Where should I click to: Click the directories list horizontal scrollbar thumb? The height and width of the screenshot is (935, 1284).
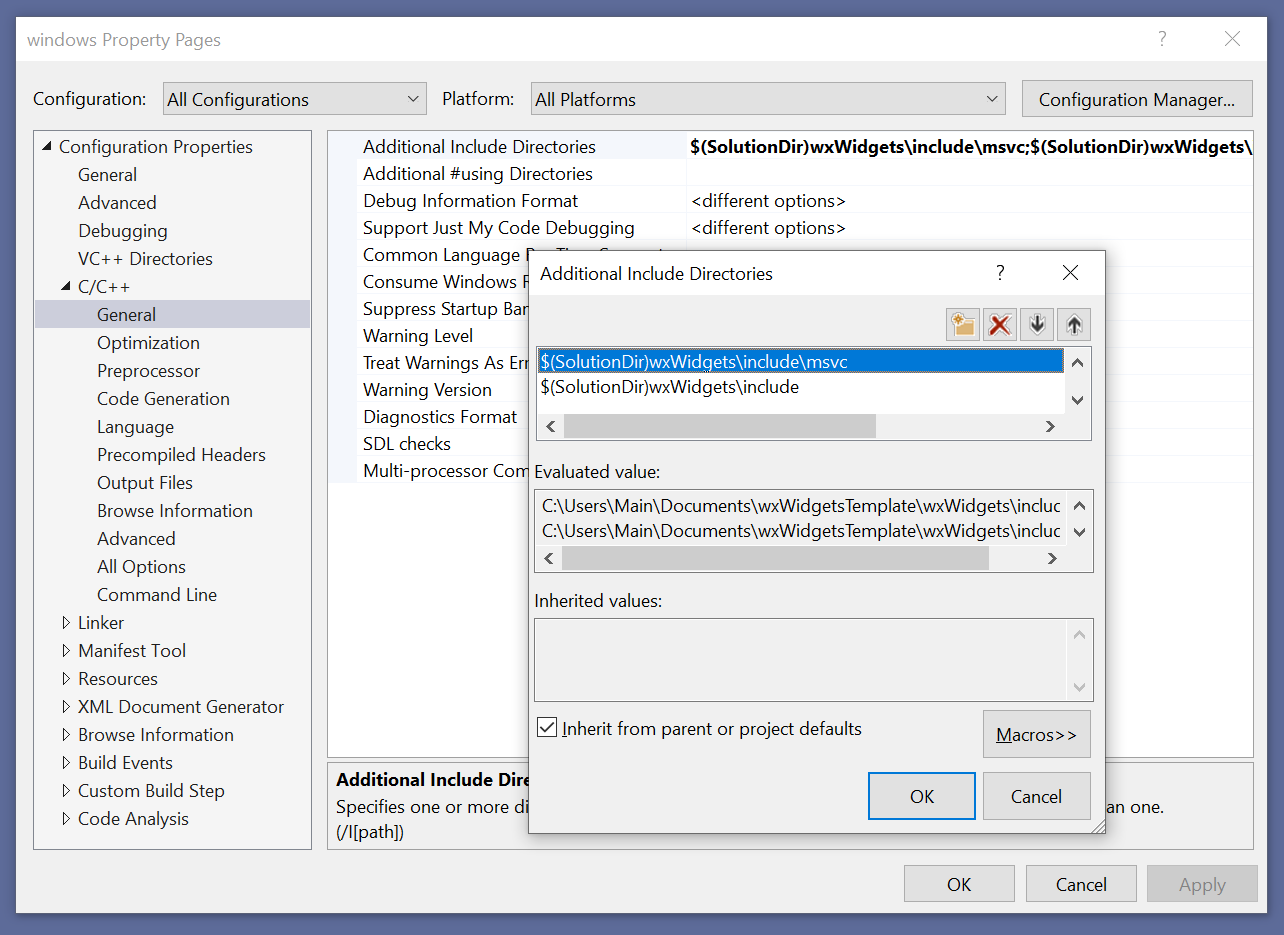tap(719, 426)
